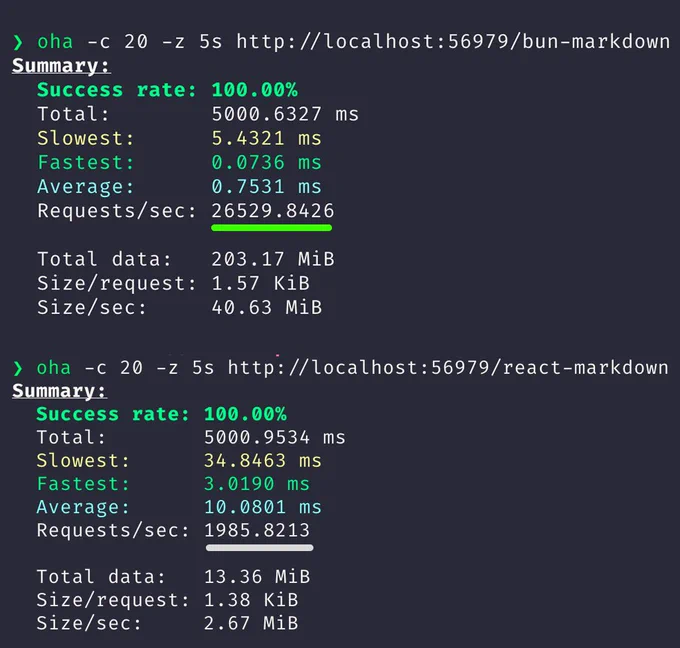Select slowest value 5.4321 ms

coord(266,138)
